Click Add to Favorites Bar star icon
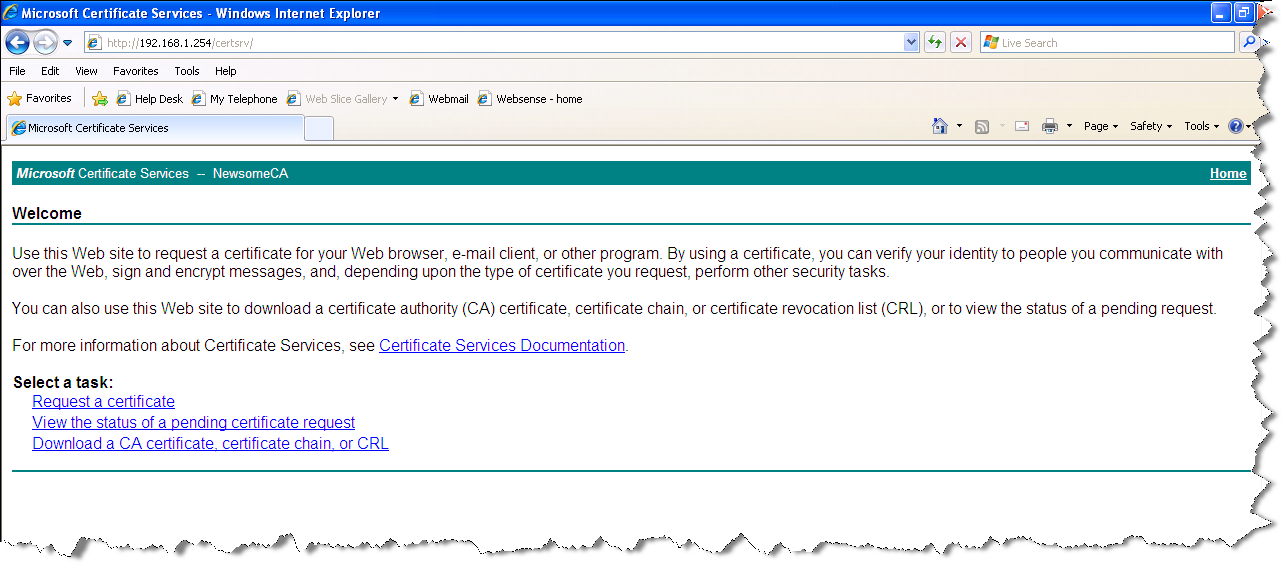 (x=100, y=98)
